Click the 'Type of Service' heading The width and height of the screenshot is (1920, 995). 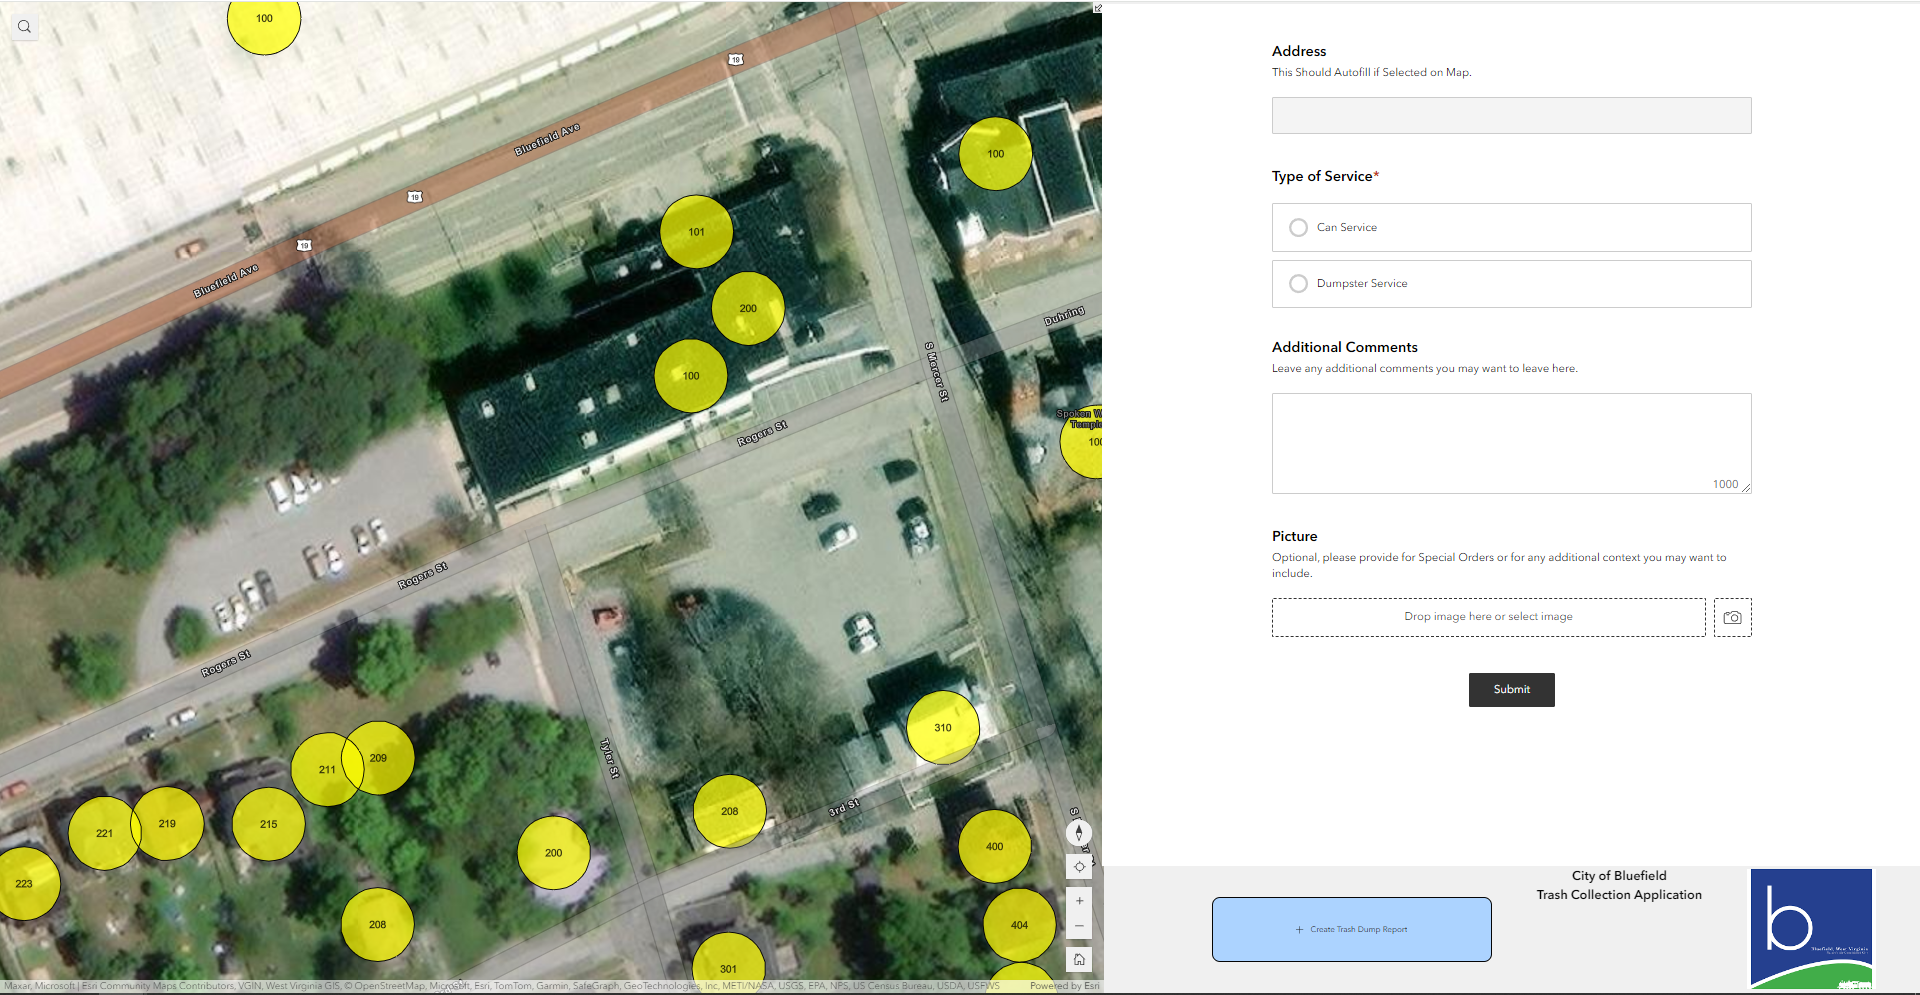click(x=1325, y=176)
